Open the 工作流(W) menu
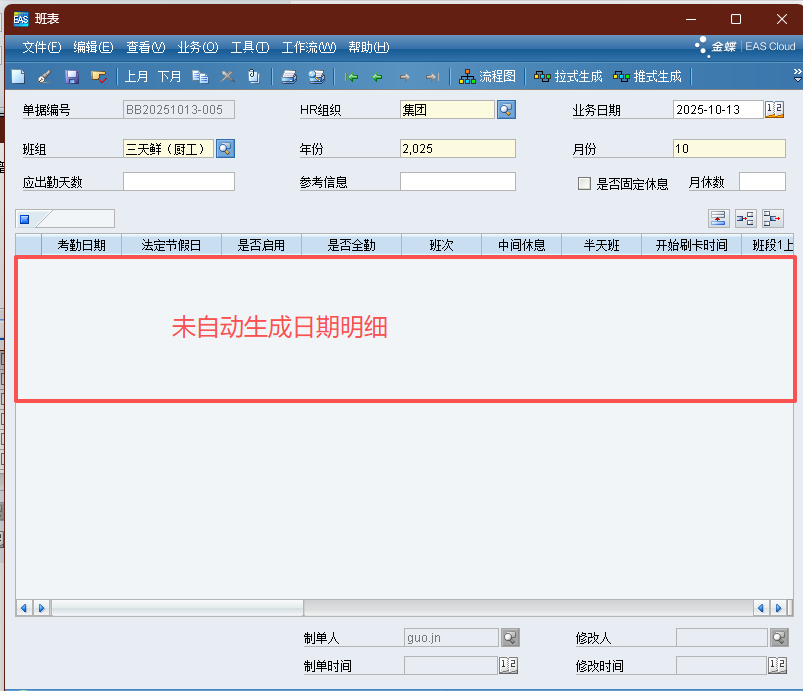 [308, 47]
